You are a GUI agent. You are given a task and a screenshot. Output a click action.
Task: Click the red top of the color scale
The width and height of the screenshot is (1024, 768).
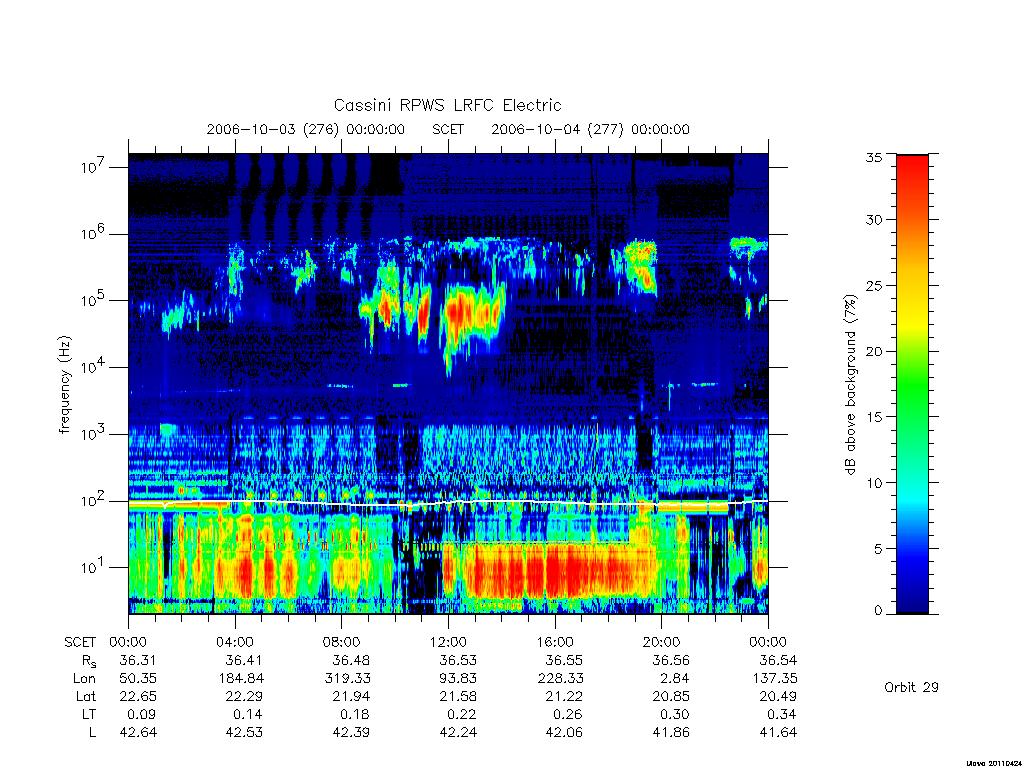[912, 173]
